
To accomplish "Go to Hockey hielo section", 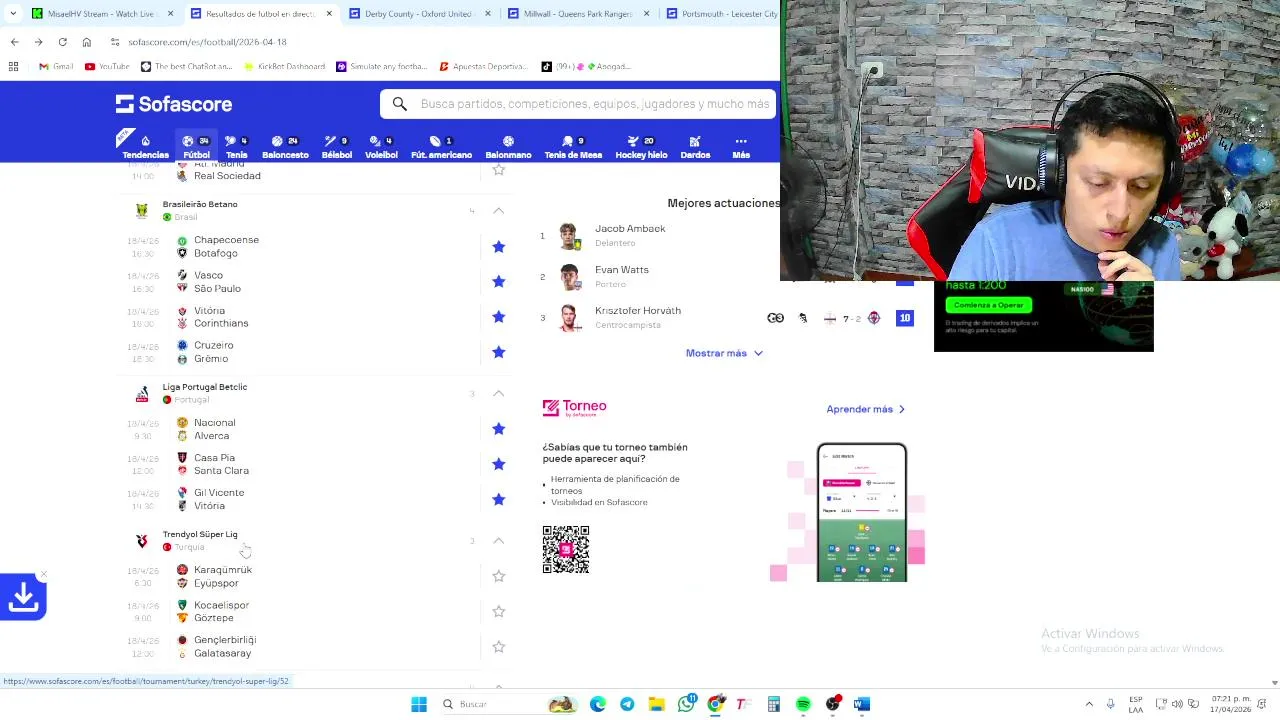I will coord(641,147).
